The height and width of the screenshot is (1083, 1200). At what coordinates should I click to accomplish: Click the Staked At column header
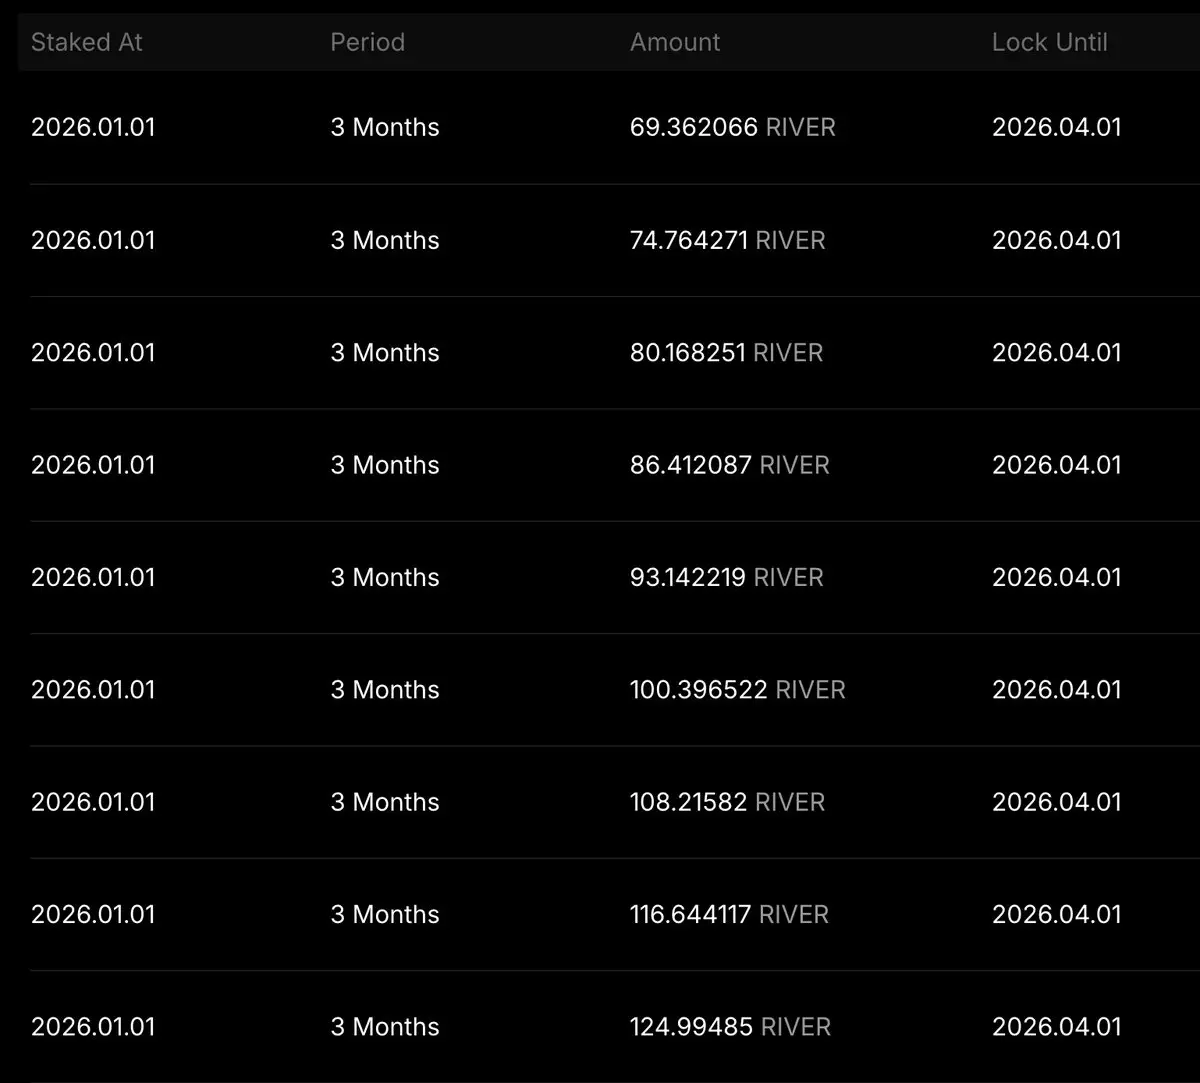pos(87,42)
